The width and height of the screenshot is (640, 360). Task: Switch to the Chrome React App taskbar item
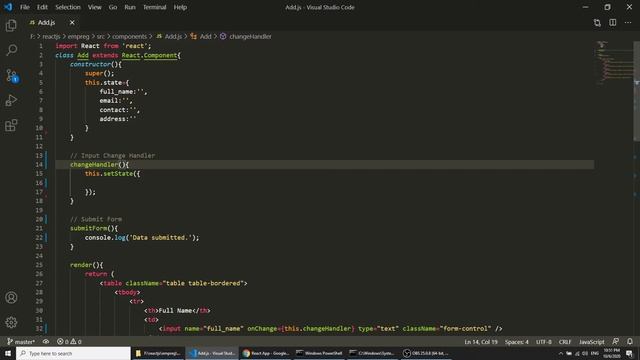pyautogui.click(x=266, y=353)
